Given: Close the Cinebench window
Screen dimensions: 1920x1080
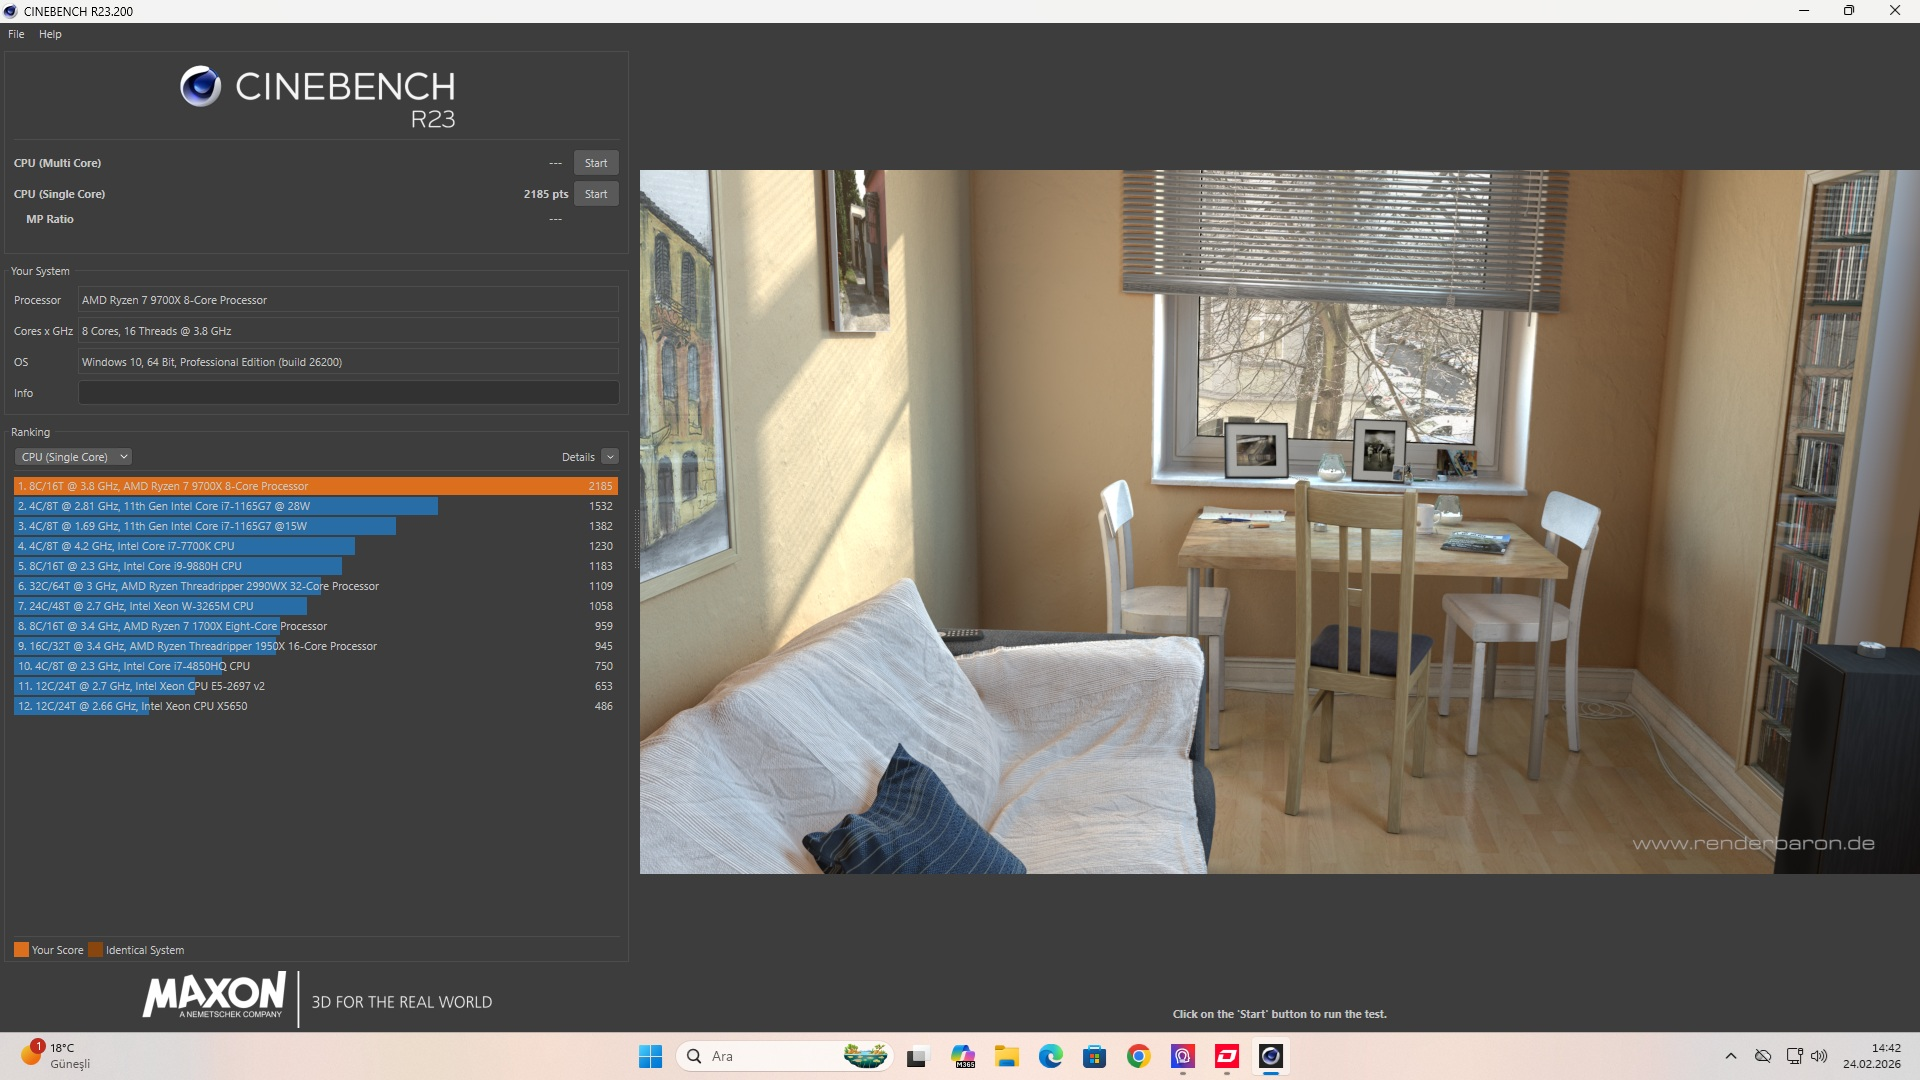Looking at the screenshot, I should (1895, 11).
